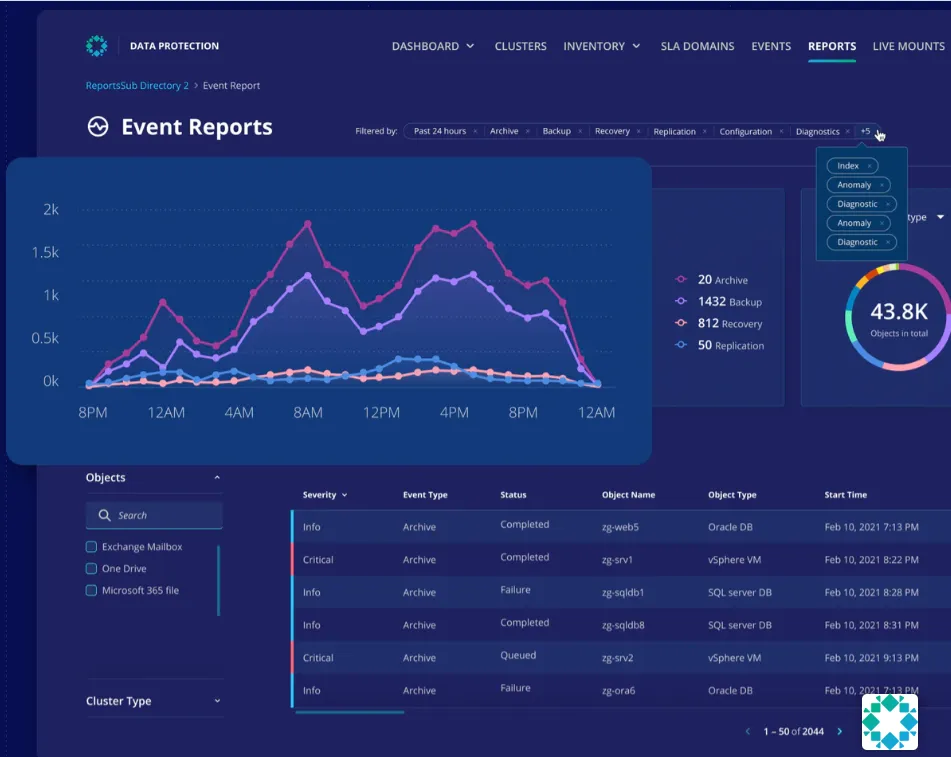Viewport: 951px width, 757px height.
Task: Click the Archive legend marker icon
Action: (x=681, y=279)
